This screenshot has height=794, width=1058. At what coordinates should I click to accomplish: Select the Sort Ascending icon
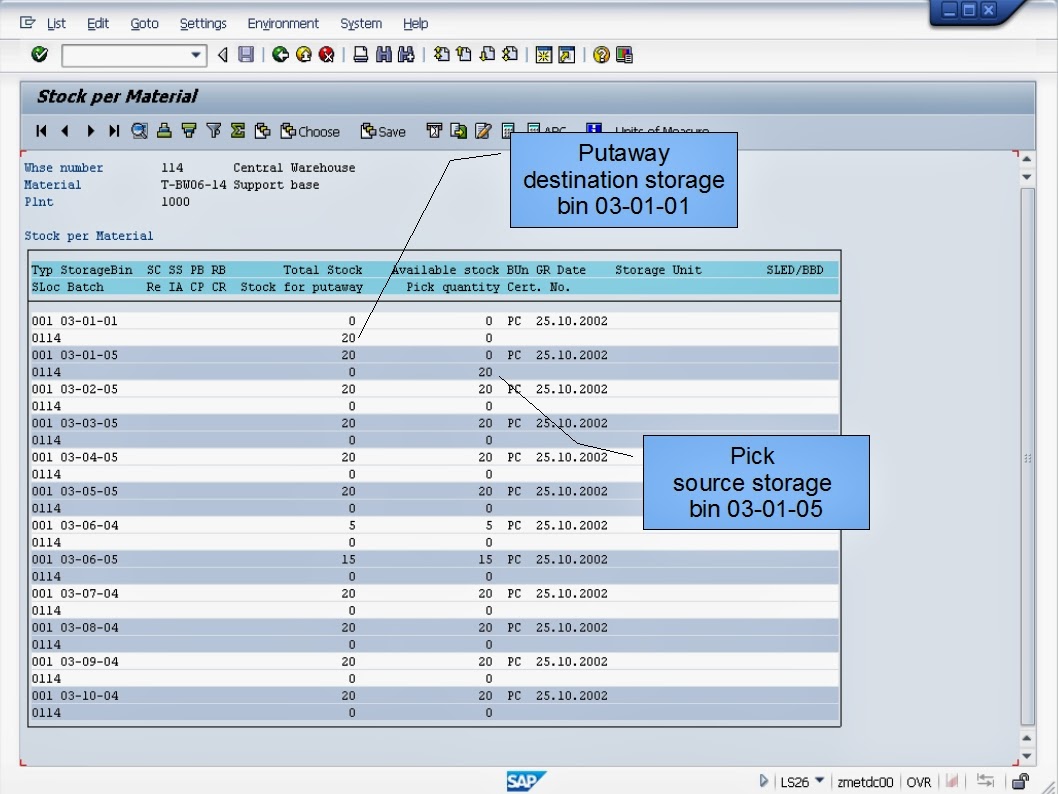[163, 130]
